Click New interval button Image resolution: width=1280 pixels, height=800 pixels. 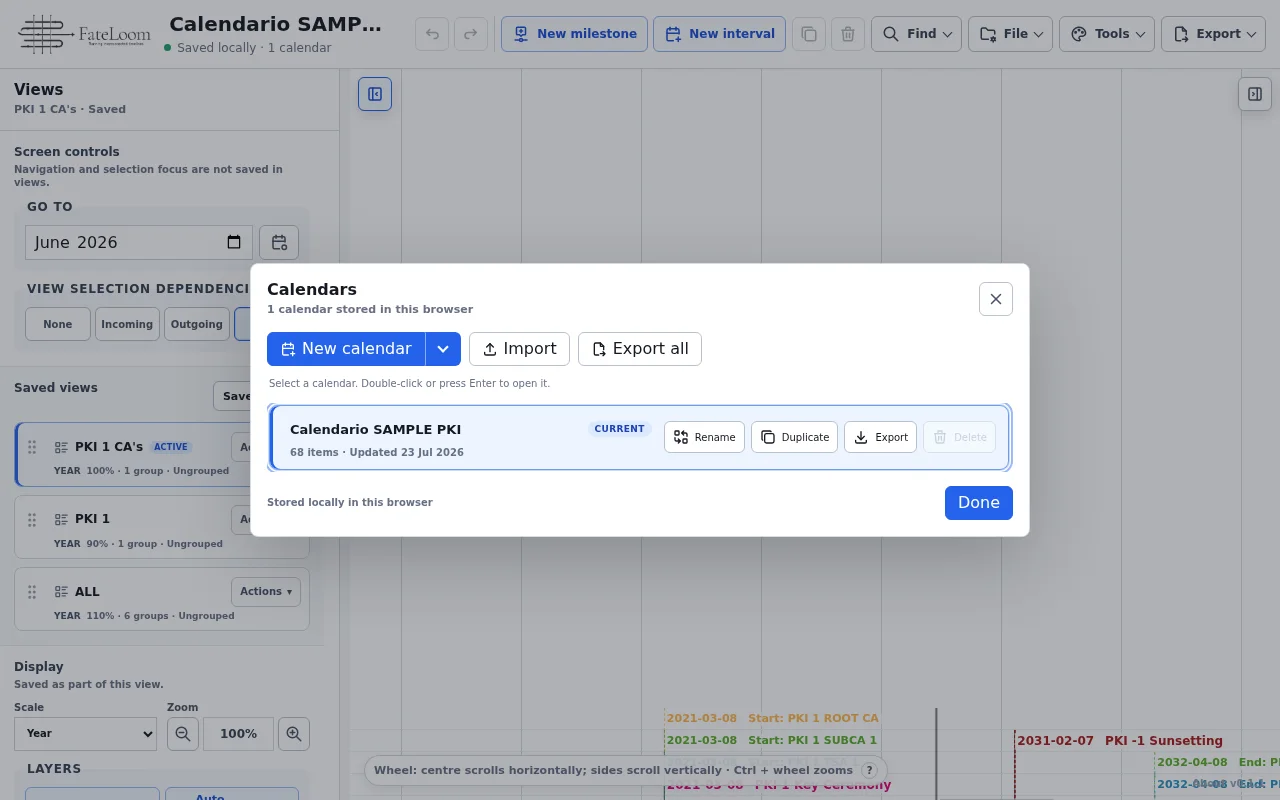(720, 34)
